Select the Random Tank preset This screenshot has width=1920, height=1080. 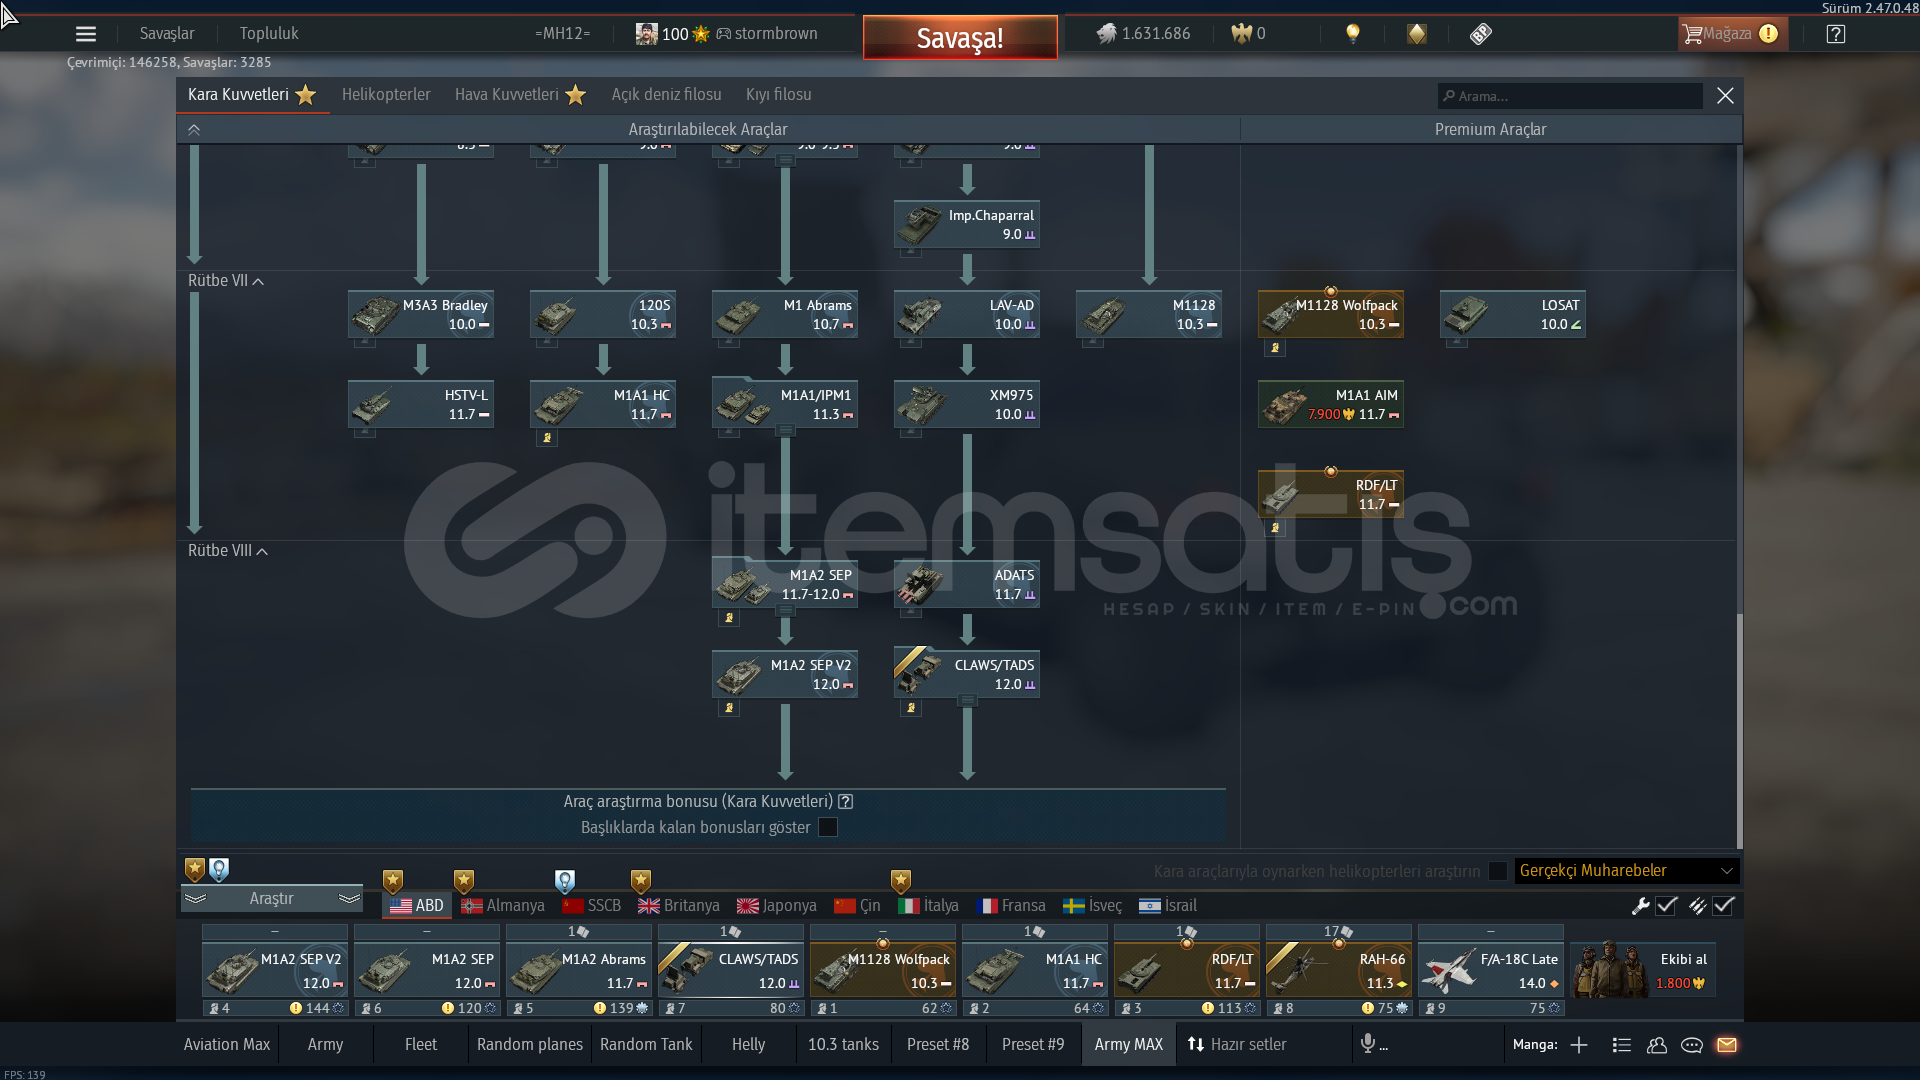point(646,1045)
